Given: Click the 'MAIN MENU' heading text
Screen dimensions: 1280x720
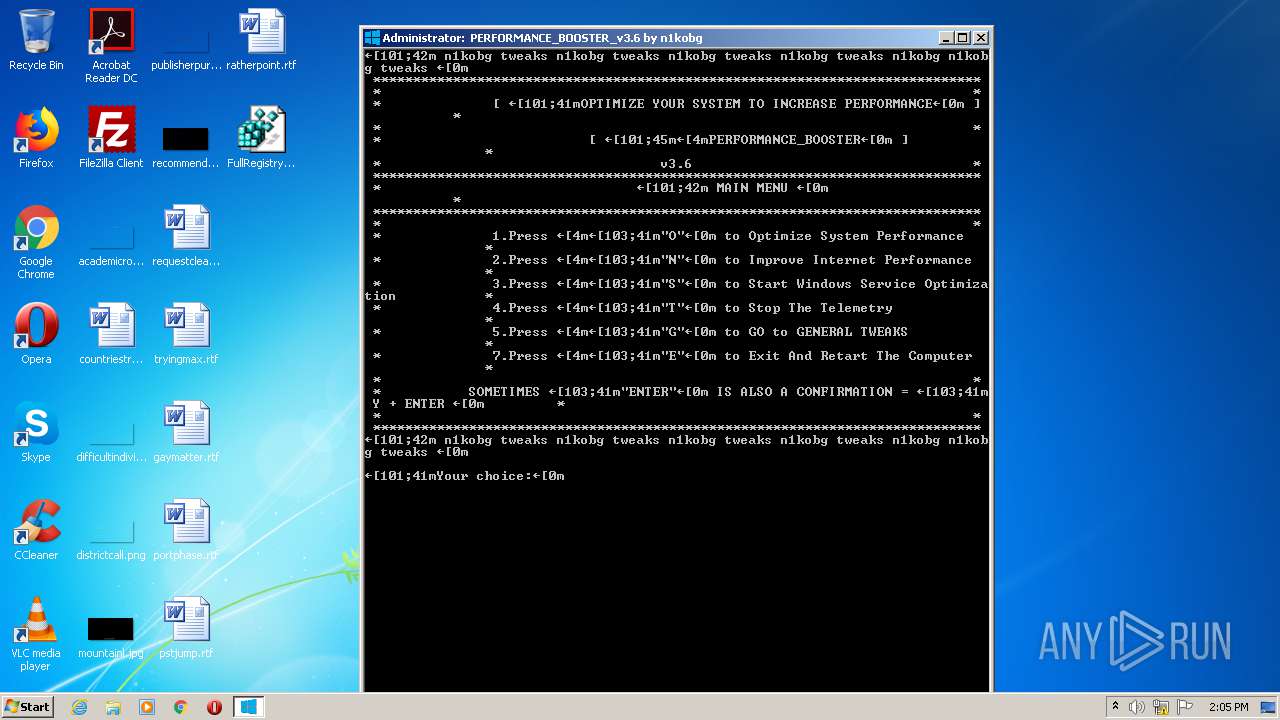Looking at the screenshot, I should tap(752, 188).
